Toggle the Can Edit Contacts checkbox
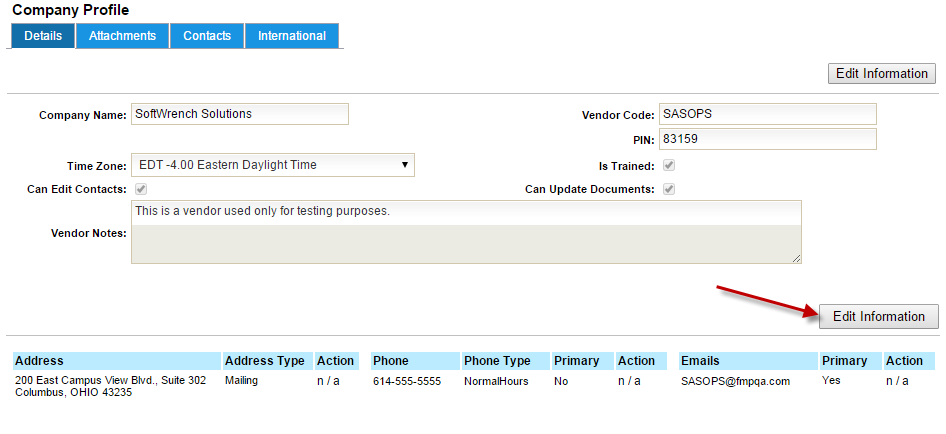 click(x=141, y=189)
